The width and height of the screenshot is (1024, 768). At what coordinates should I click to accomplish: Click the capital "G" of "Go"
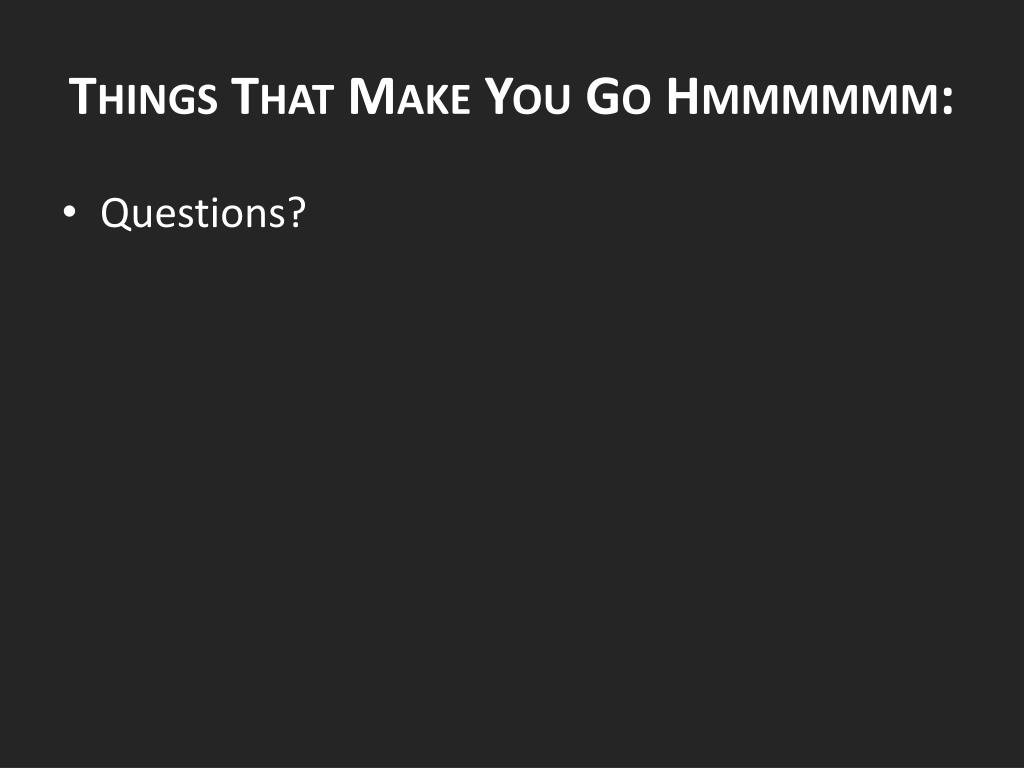pos(602,97)
